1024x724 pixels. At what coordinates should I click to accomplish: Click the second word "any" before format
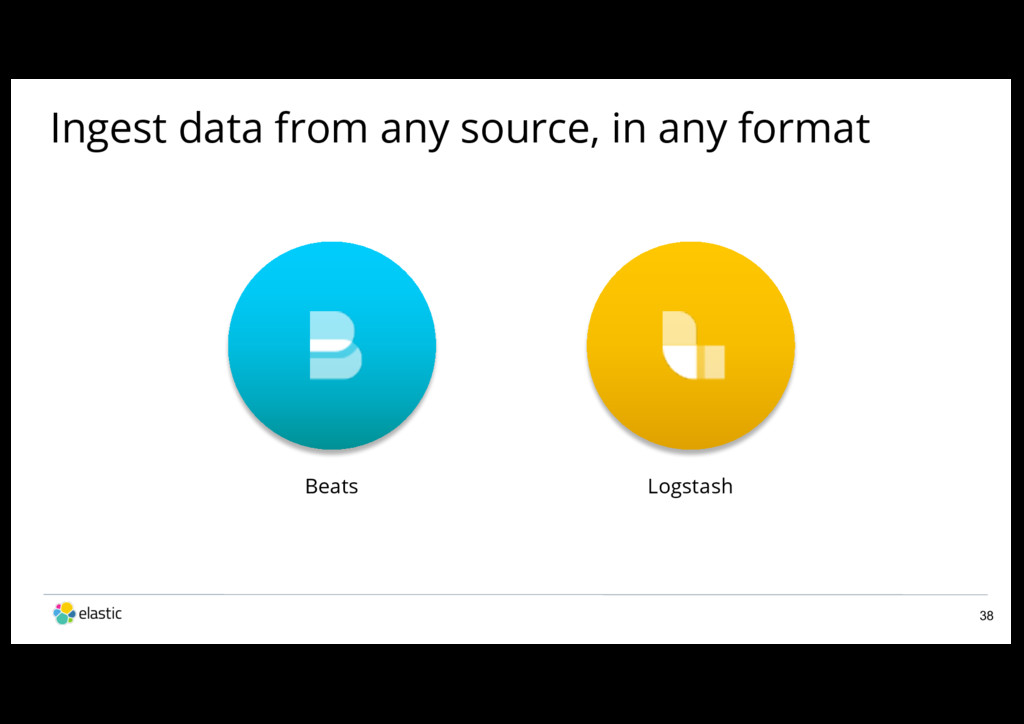tap(692, 131)
